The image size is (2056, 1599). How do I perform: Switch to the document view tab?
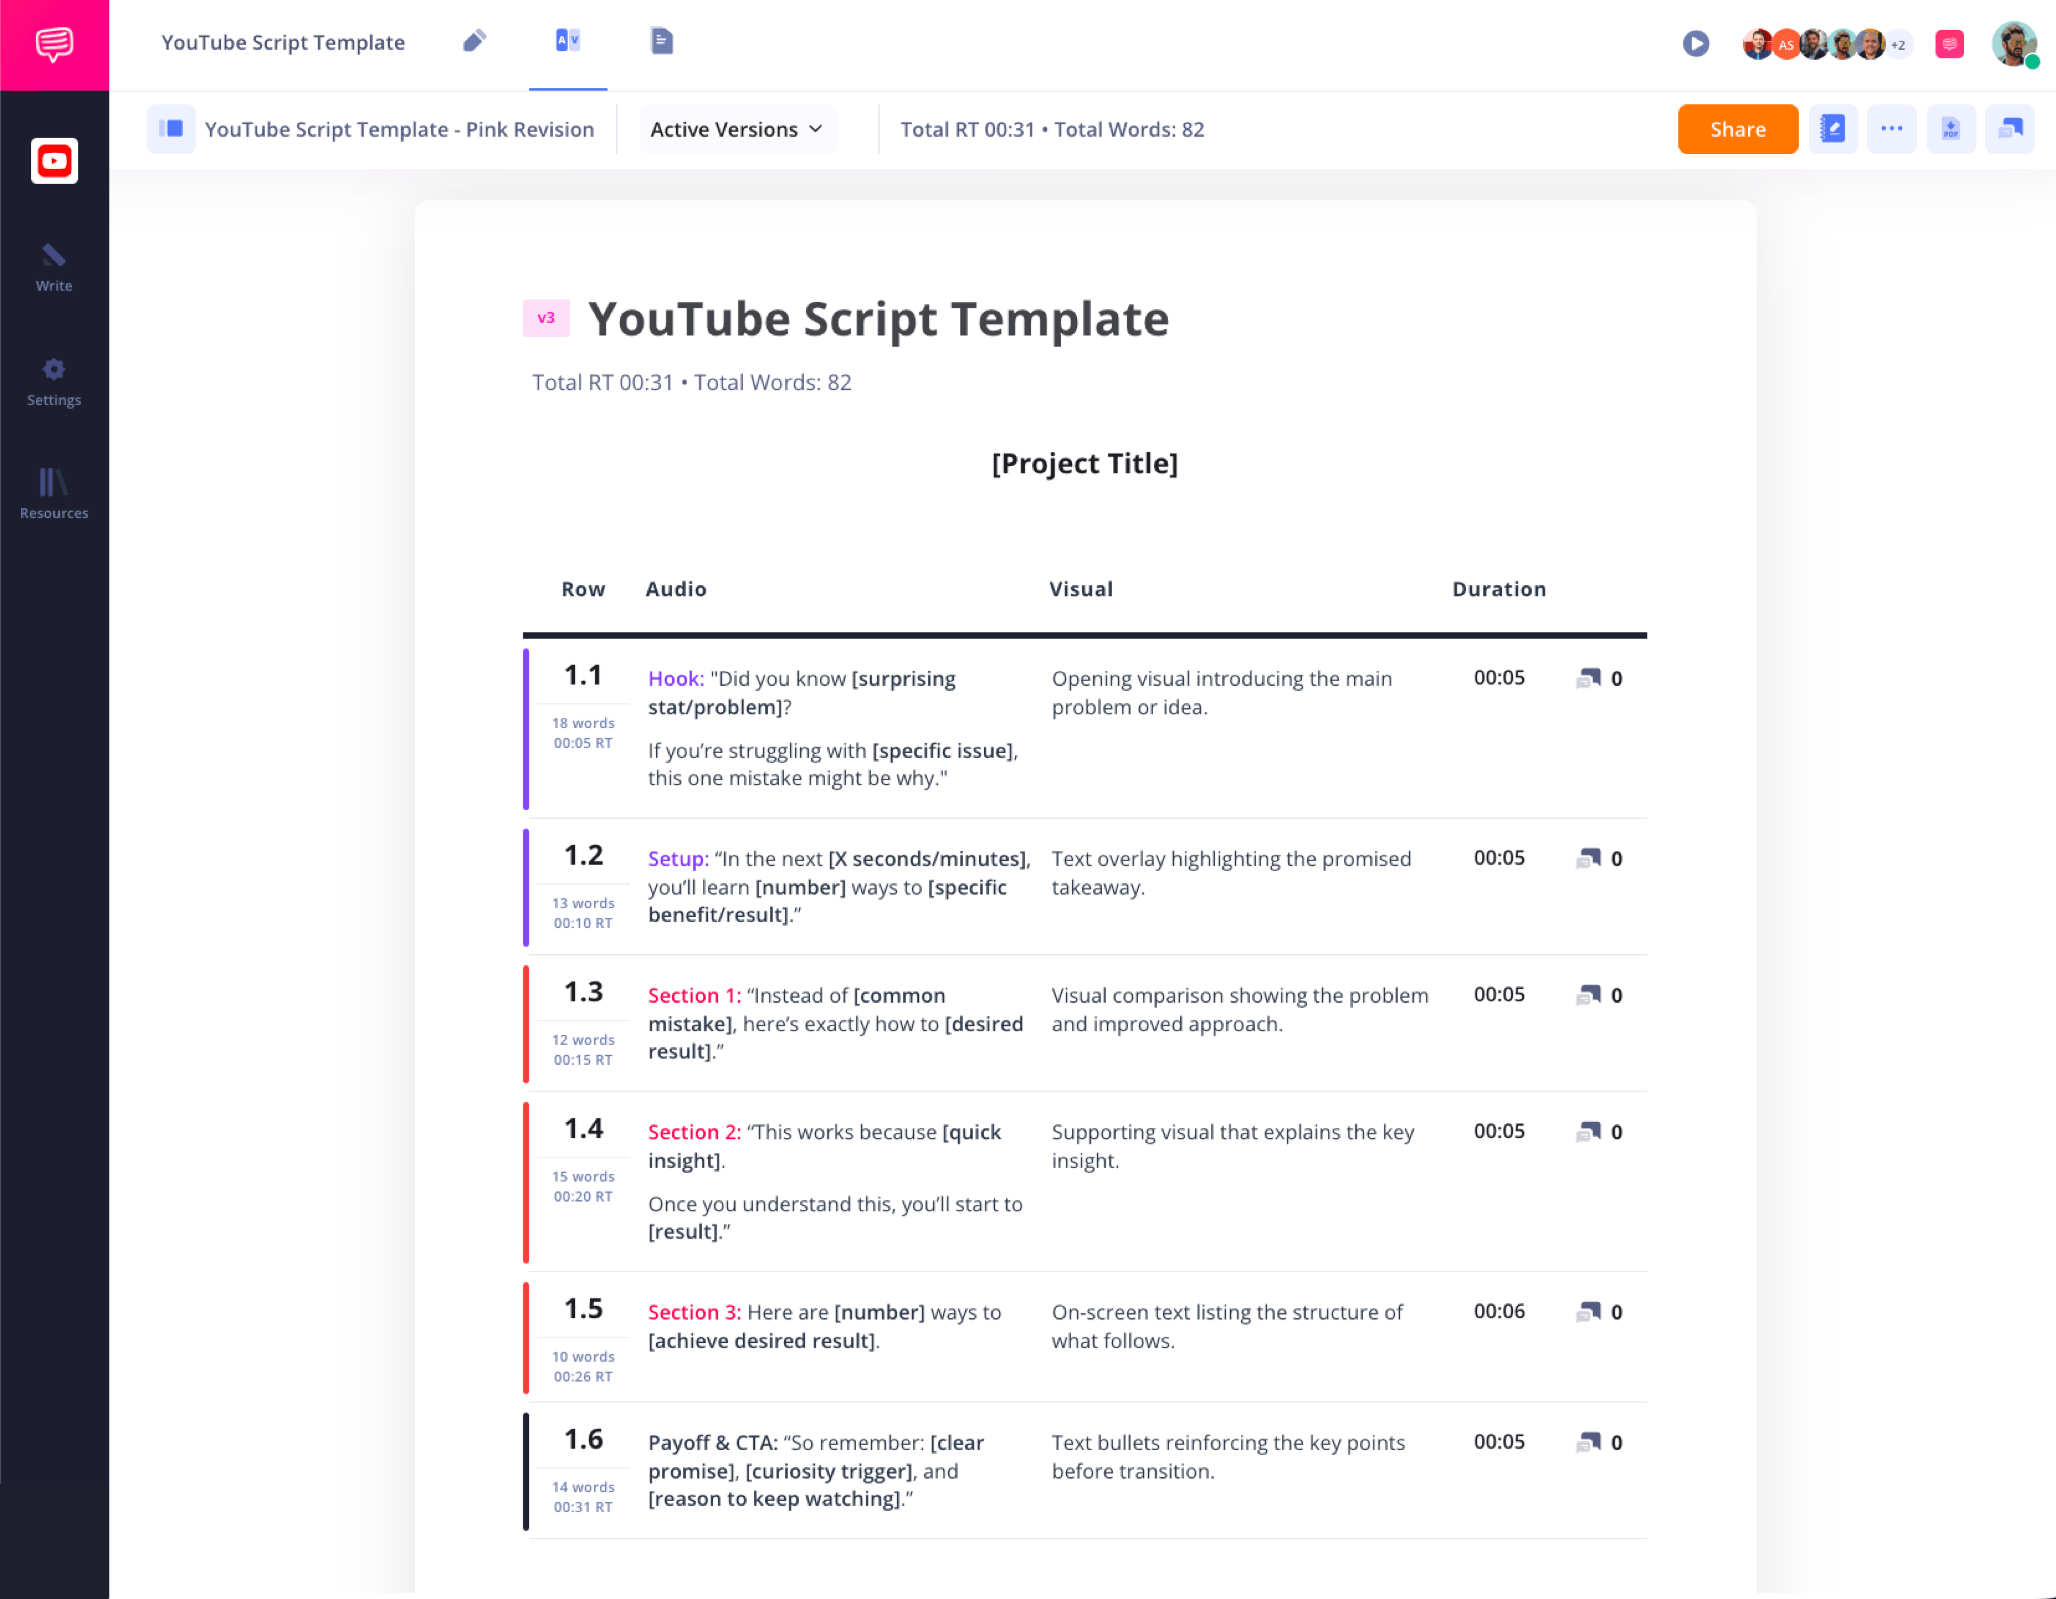660,41
